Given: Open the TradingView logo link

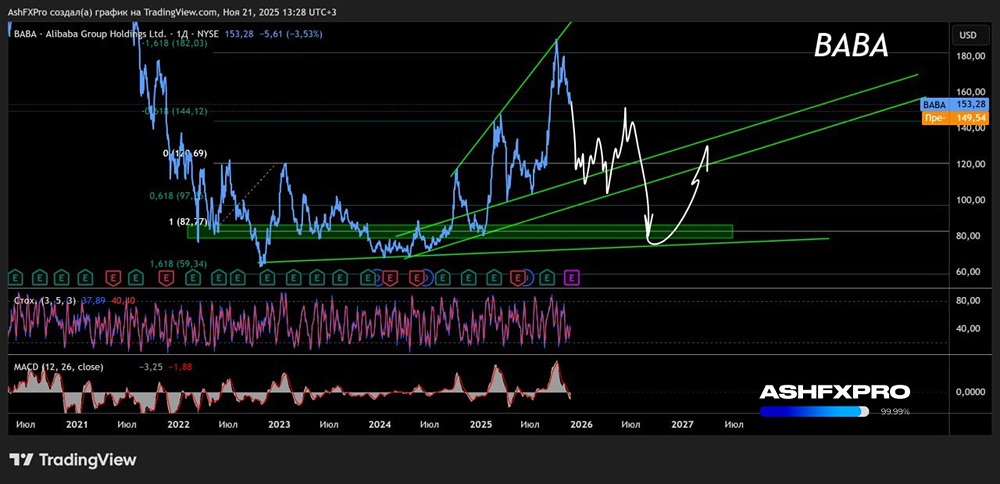Looking at the screenshot, I should pyautogui.click(x=73, y=460).
